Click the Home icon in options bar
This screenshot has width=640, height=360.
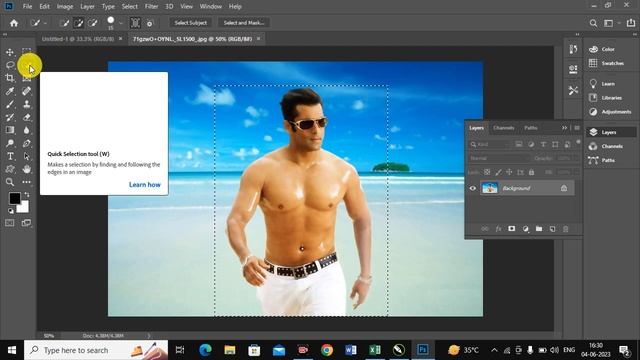[14, 23]
